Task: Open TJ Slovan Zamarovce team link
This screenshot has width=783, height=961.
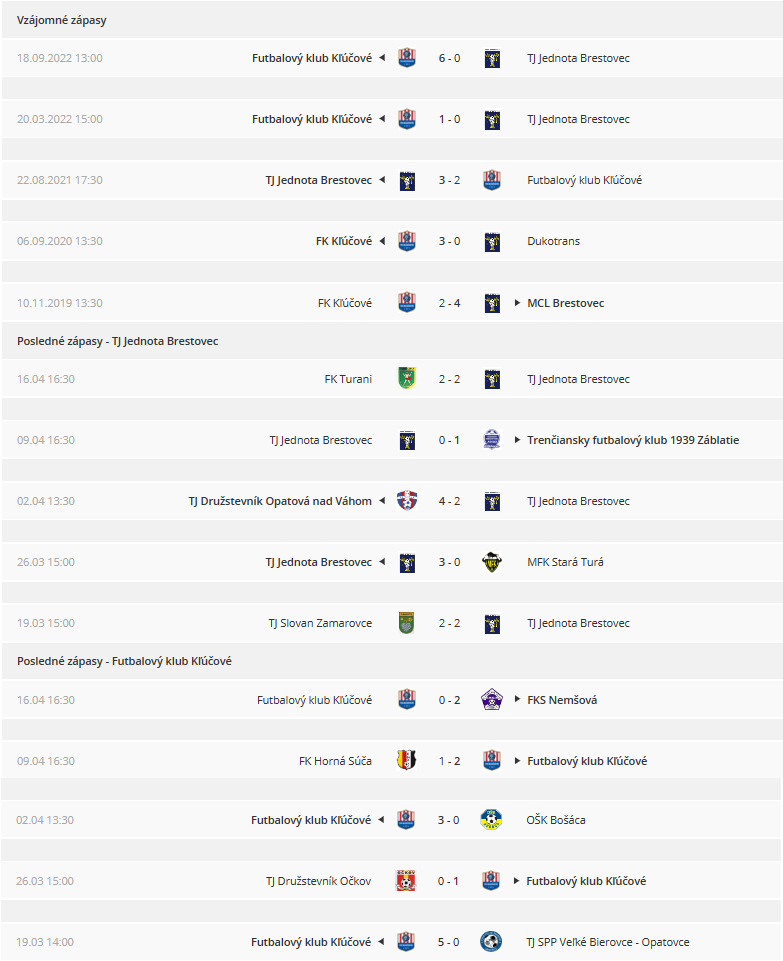Action: coord(320,623)
